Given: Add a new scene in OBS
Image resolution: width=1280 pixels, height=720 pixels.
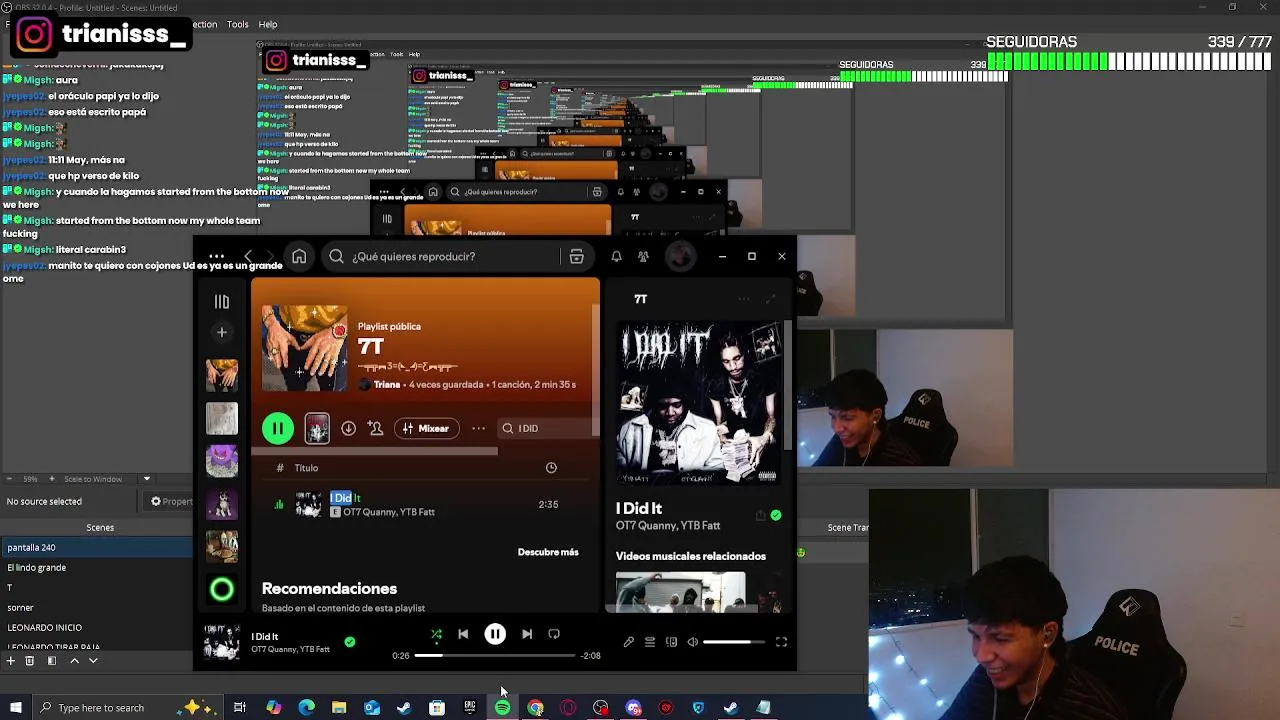Looking at the screenshot, I should [10, 660].
